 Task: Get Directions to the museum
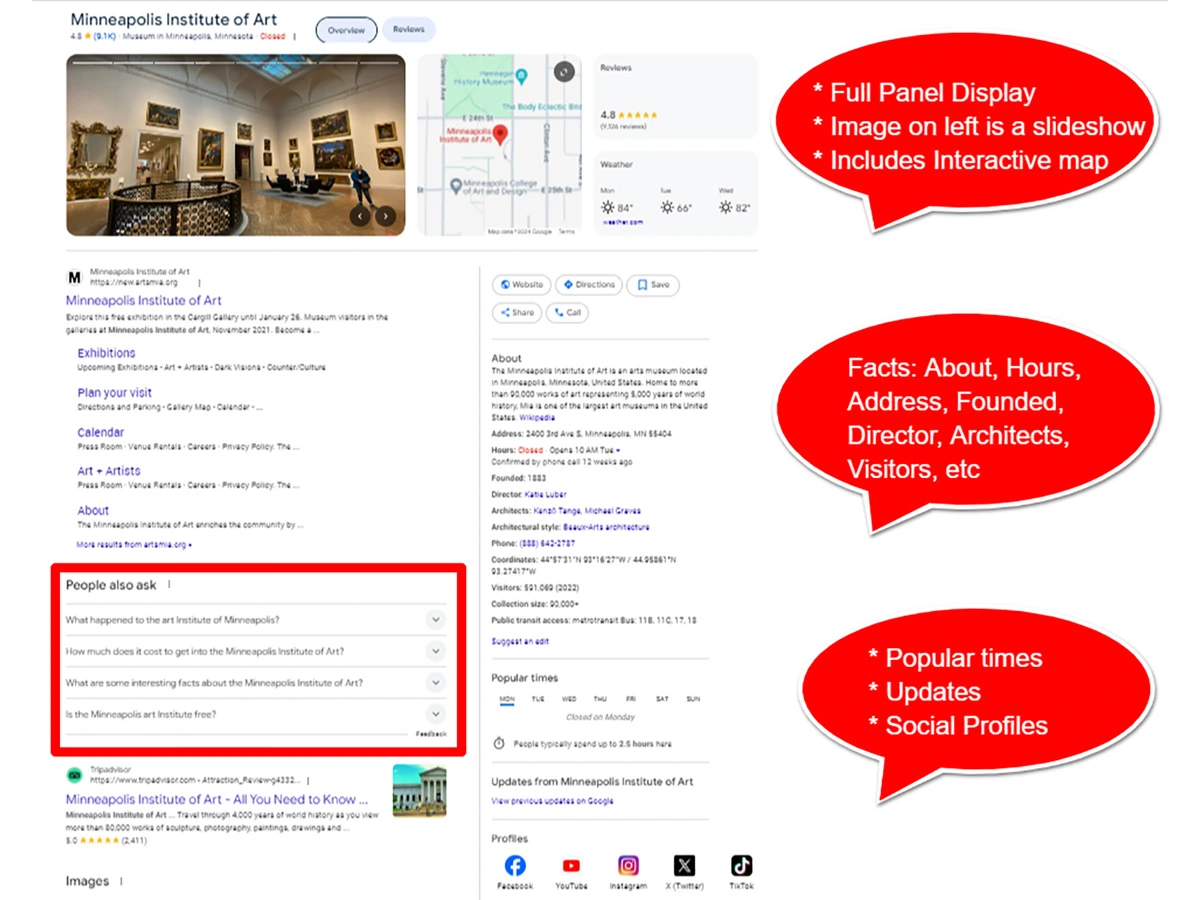588,285
